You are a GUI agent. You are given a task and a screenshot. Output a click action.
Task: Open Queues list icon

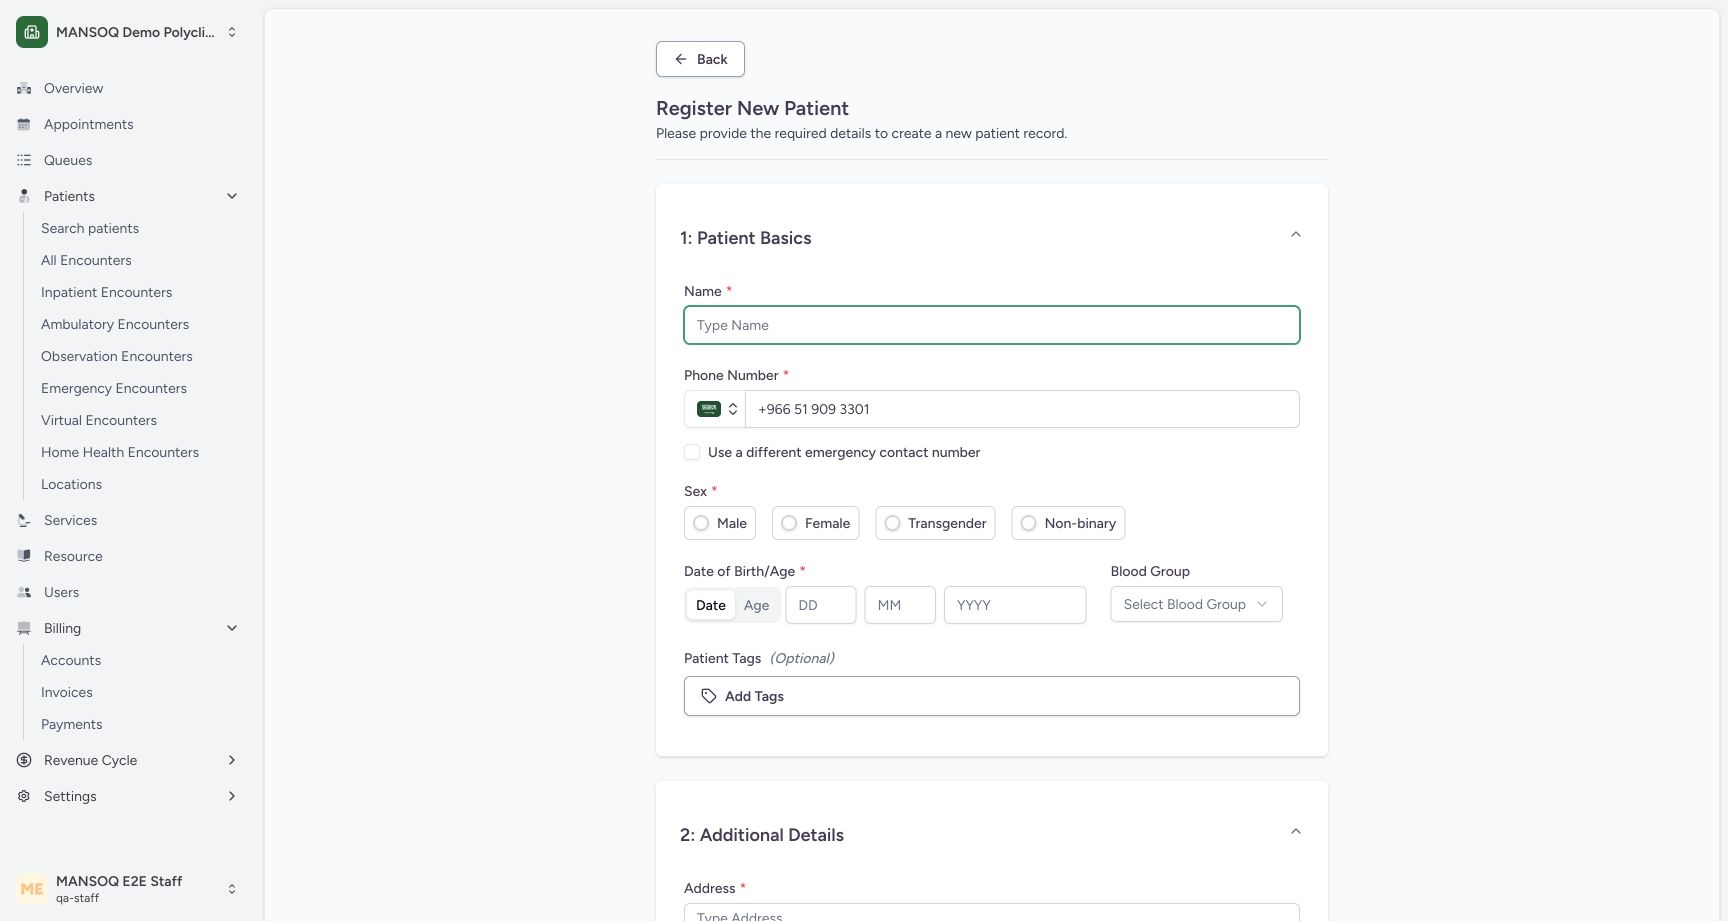click(x=24, y=160)
